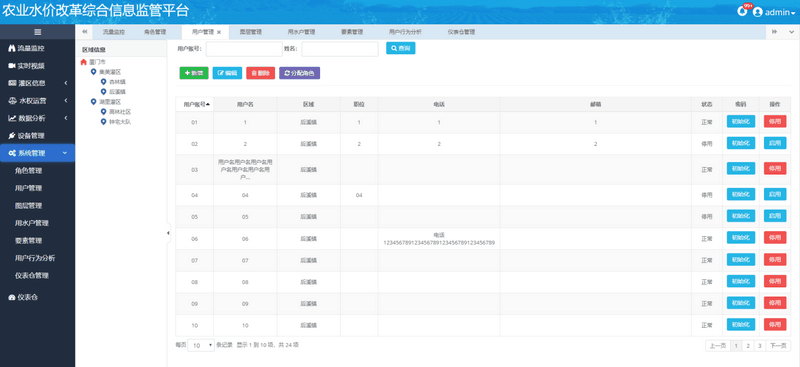The image size is (800, 367).
Task: Disable user 01 with the red 停用 button
Action: pyautogui.click(x=774, y=121)
